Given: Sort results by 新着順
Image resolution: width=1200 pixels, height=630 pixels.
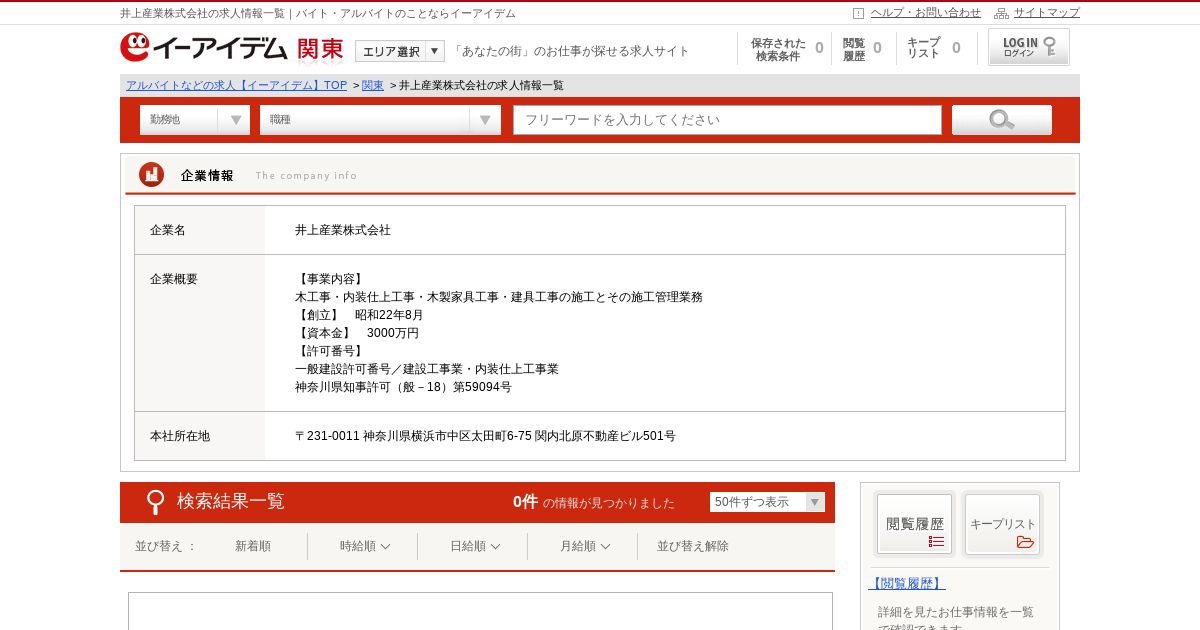Looking at the screenshot, I should coord(253,546).
